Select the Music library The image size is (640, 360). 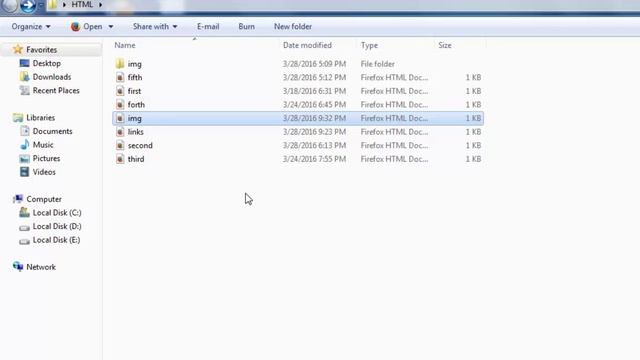point(43,144)
